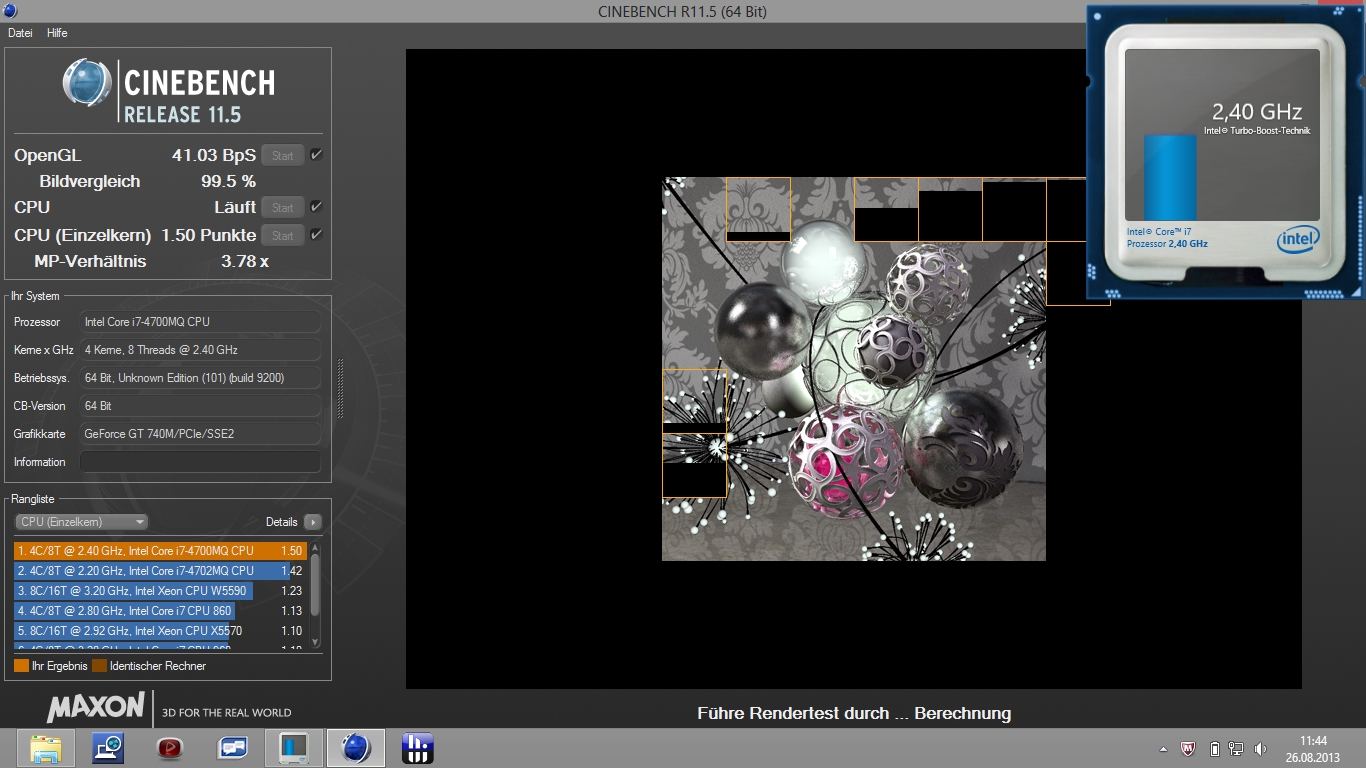Click the Cinebench title bar app icon
Image resolution: width=1366 pixels, height=768 pixels.
(x=10, y=10)
